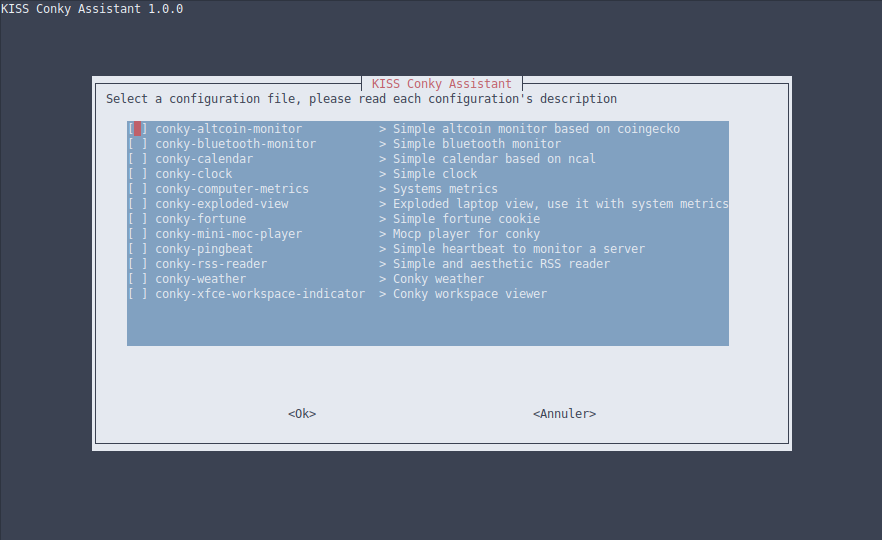Screen dimensions: 882x540
Task: Cancel with the Annuler button
Action: (x=564, y=414)
